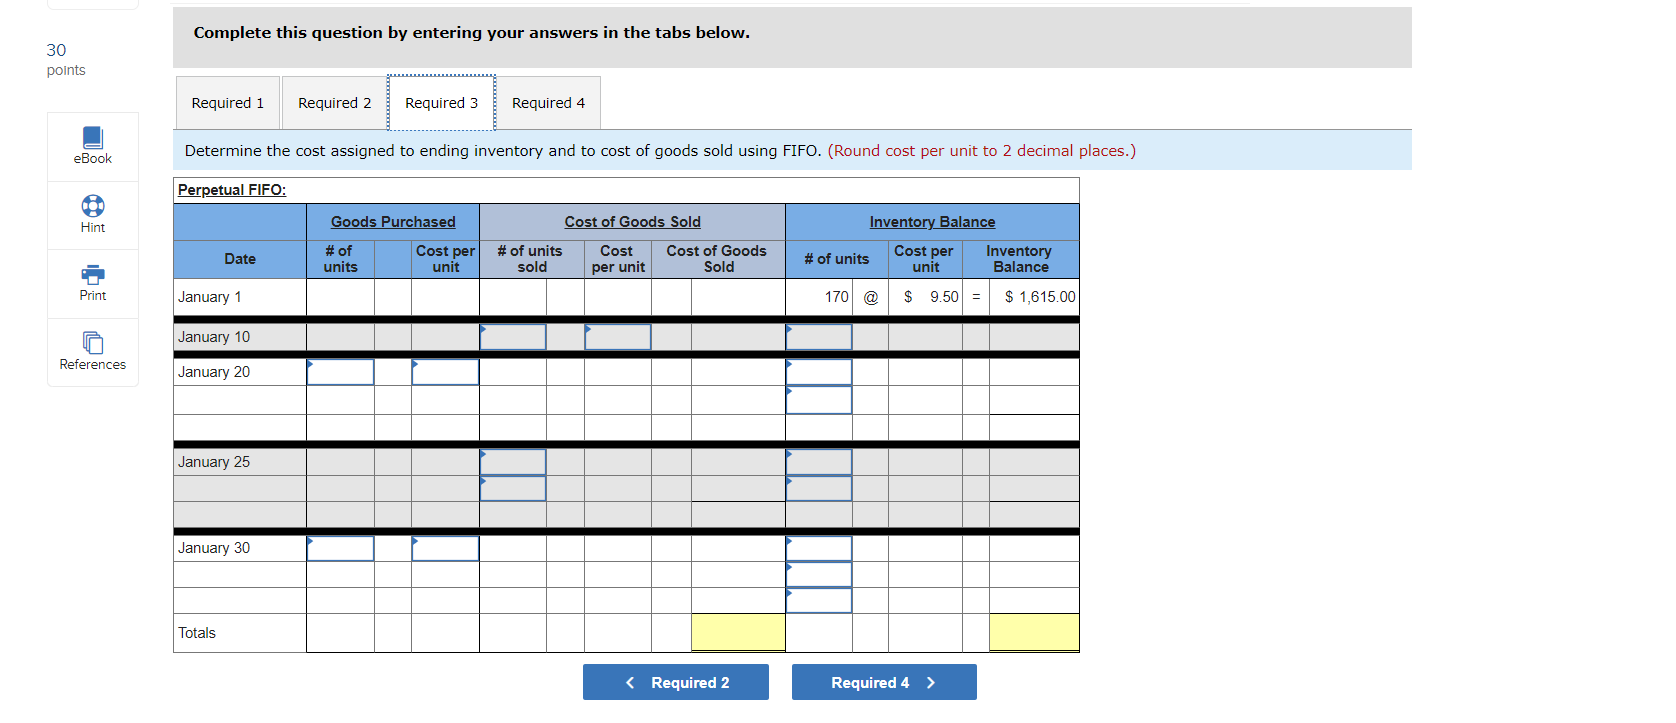Click the January 25 date row label
The height and width of the screenshot is (723, 1676).
214,462
